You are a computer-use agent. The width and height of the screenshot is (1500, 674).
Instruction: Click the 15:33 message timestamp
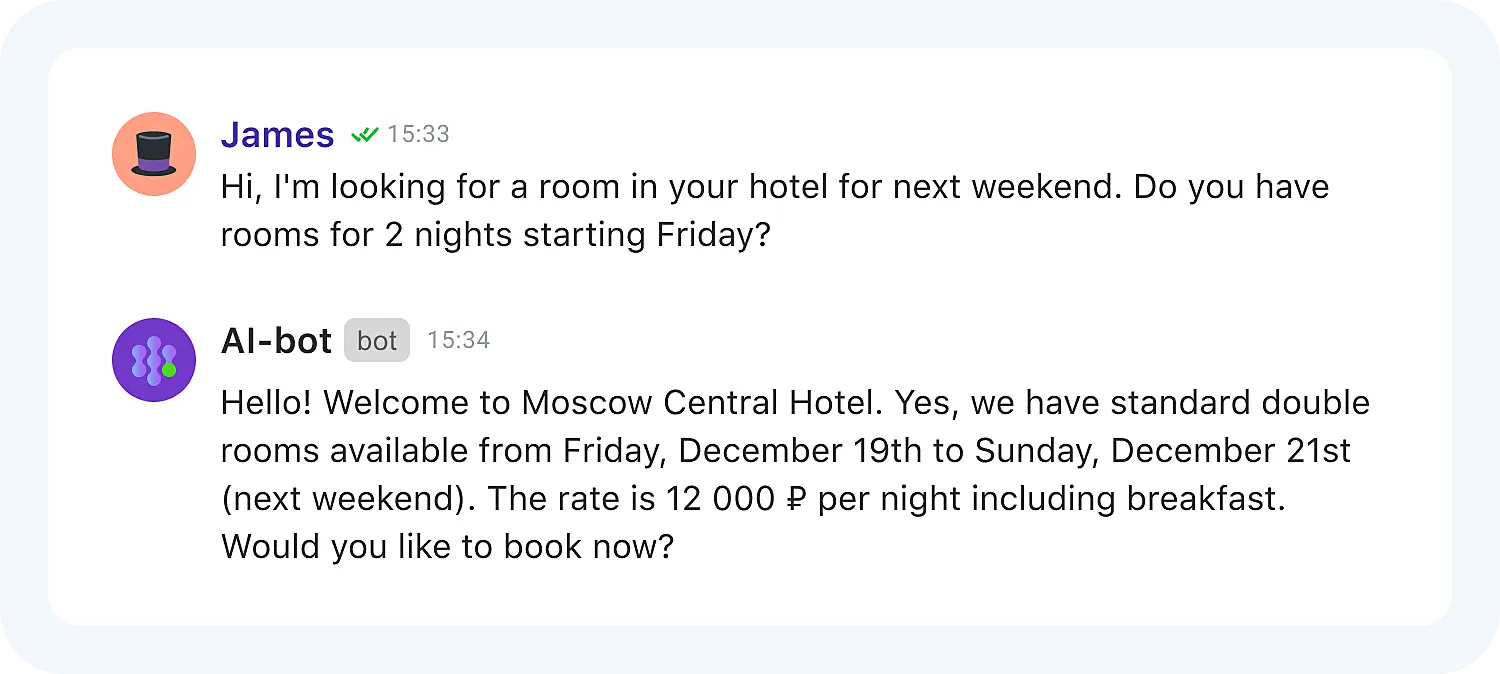418,135
